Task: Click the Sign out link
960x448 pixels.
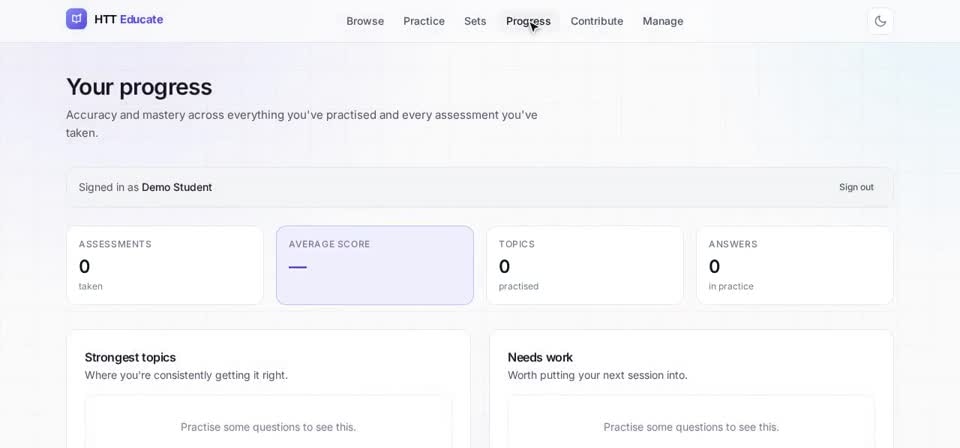Action: 856,187
